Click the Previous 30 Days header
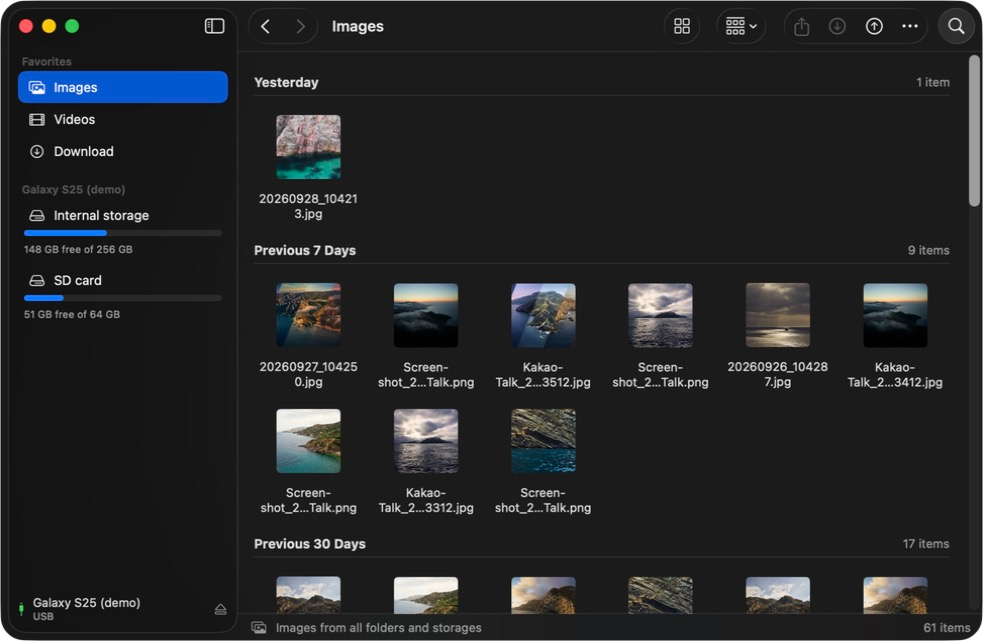983x641 pixels. click(x=310, y=544)
